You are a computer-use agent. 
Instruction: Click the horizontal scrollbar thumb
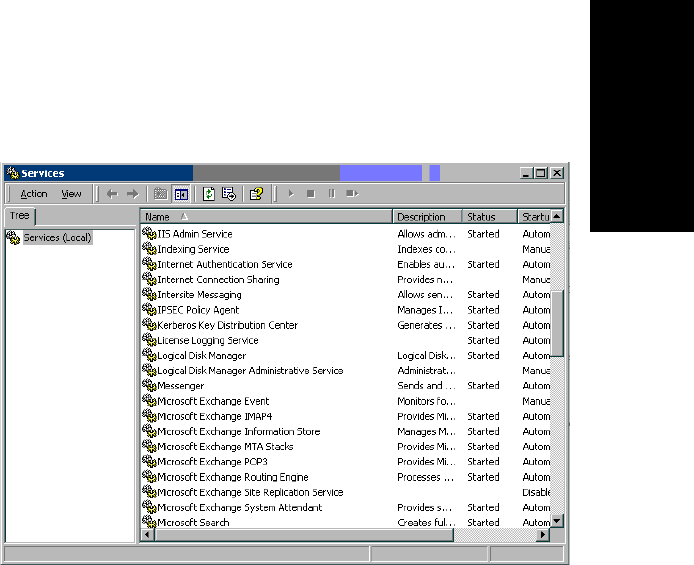point(304,535)
